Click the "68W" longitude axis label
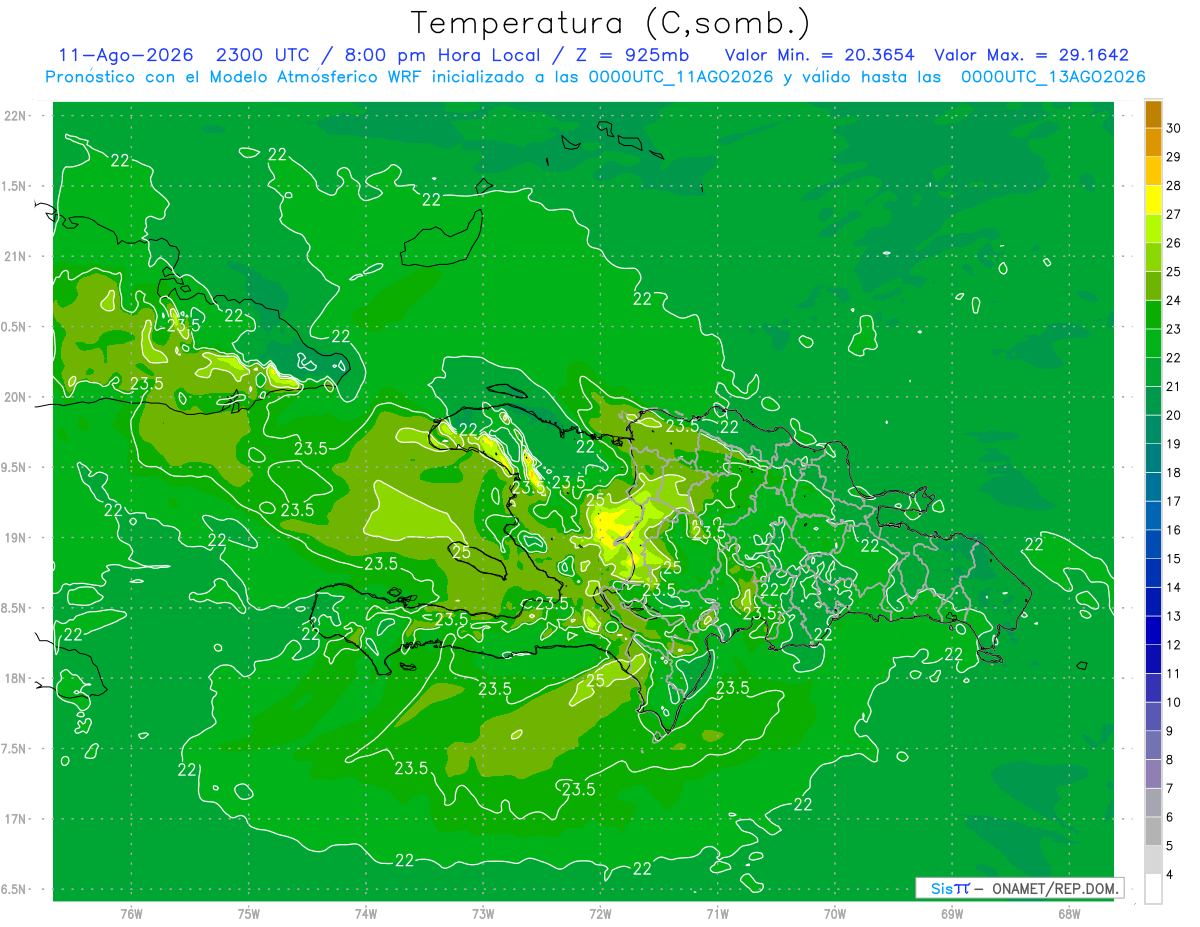This screenshot has width=1200, height=927. tap(1068, 914)
